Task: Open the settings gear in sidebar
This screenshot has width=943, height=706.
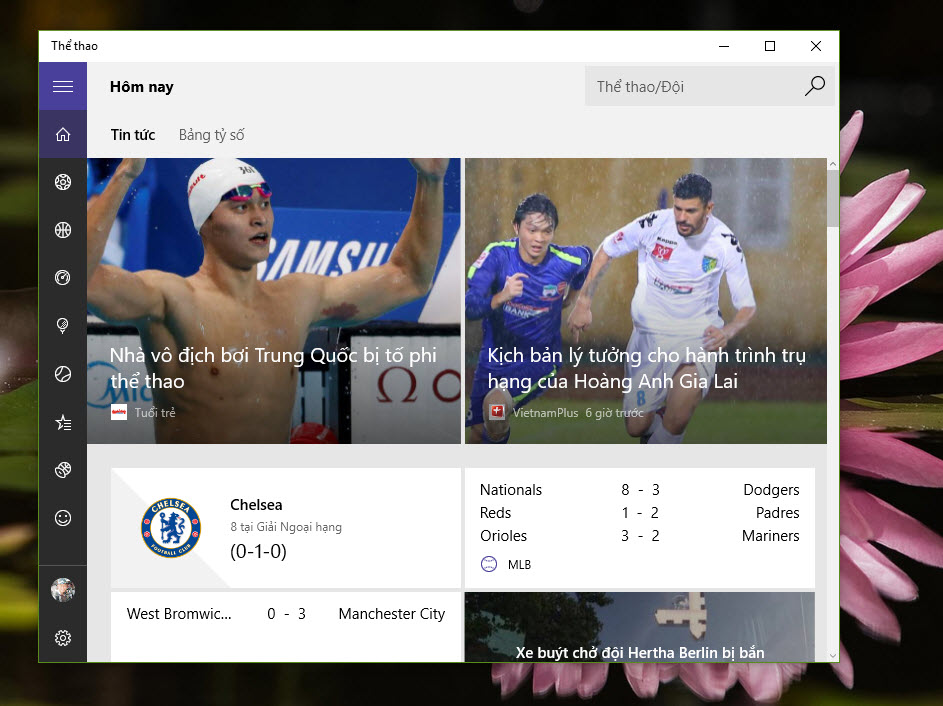Action: click(x=63, y=637)
